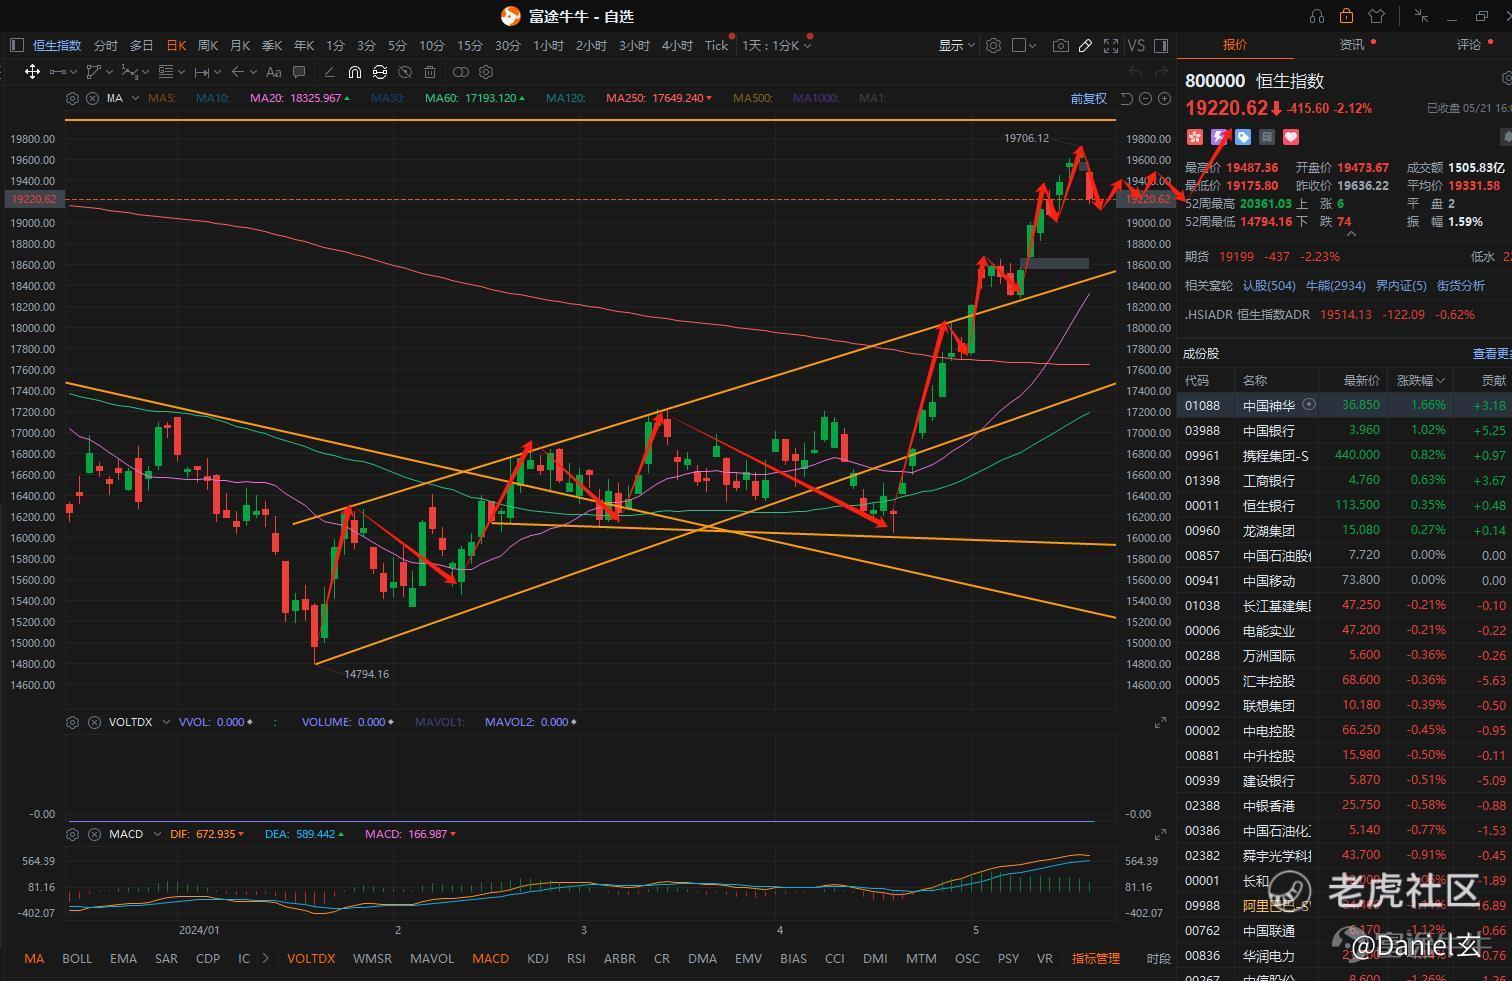
Task: Delete drawings with the trash can icon
Action: (430, 72)
